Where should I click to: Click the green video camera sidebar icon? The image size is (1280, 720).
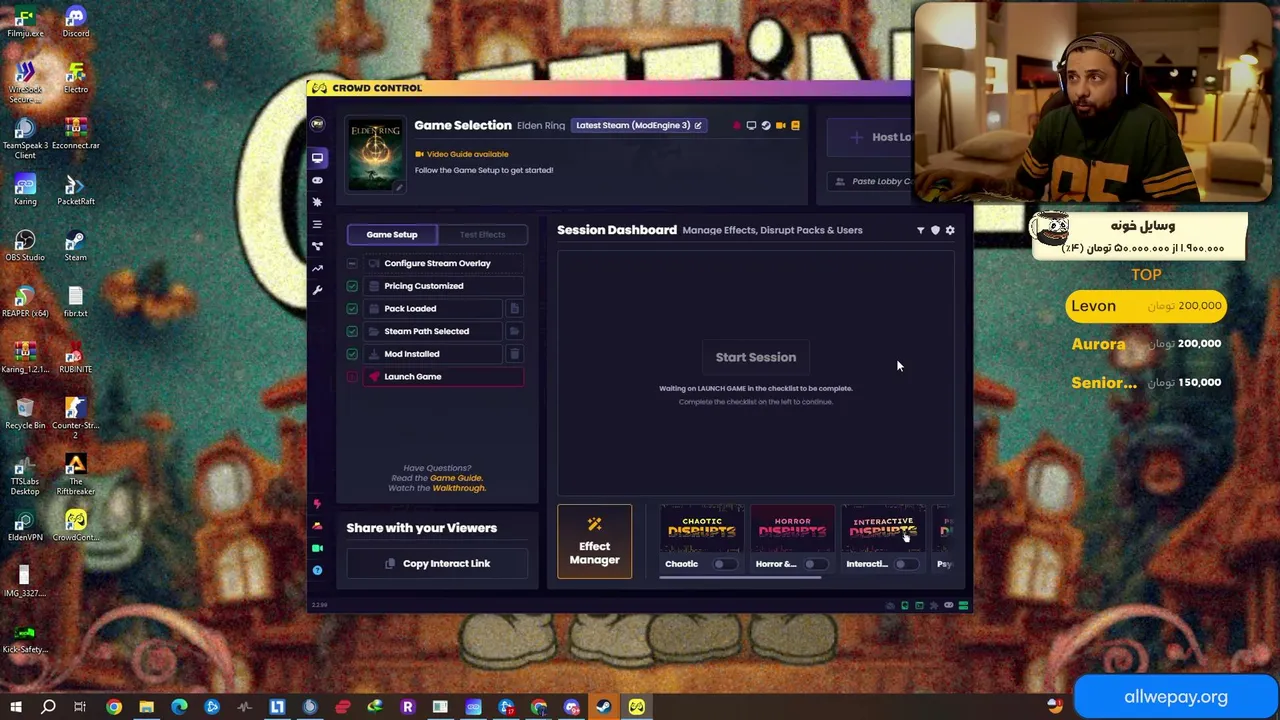pos(317,548)
